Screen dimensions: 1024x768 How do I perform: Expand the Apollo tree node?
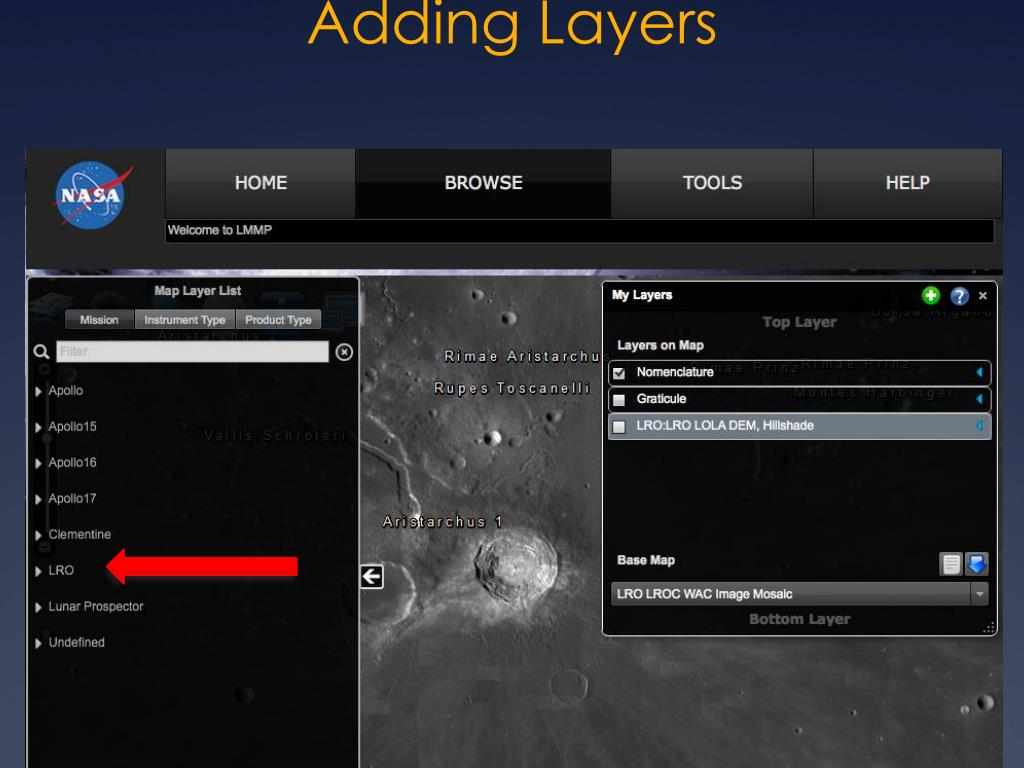click(x=39, y=391)
